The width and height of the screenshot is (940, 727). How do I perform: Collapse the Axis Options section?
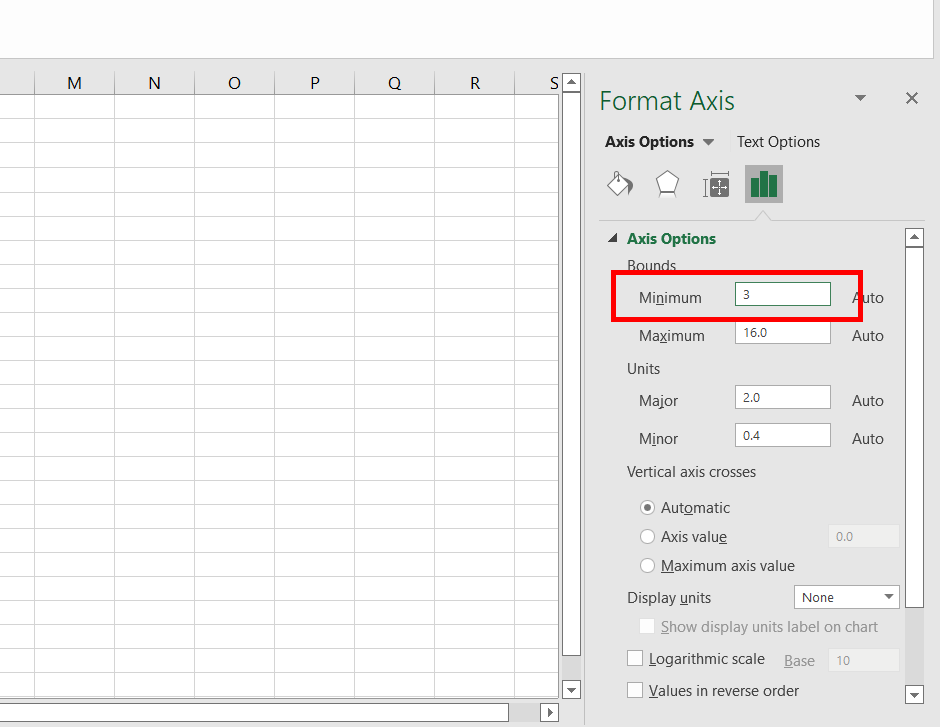[613, 239]
